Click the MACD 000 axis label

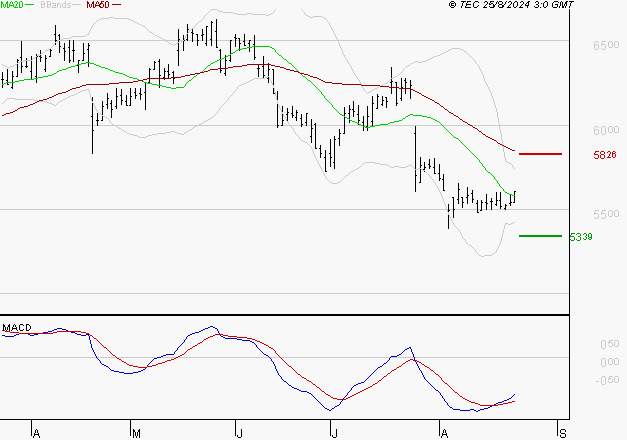coord(610,362)
